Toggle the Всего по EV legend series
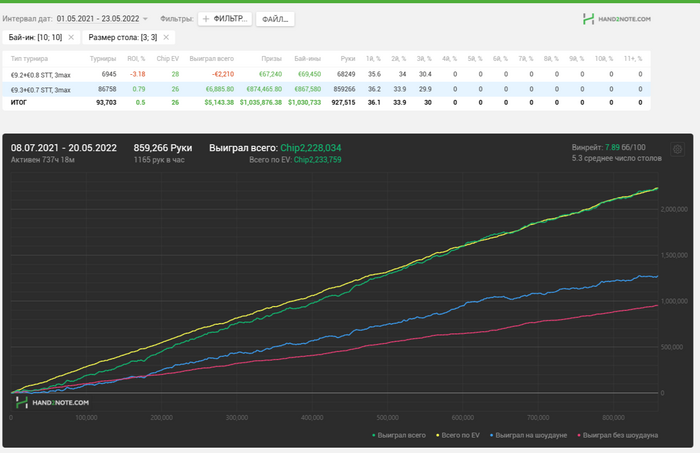Viewport: 700px width, 453px height. pyautogui.click(x=458, y=435)
